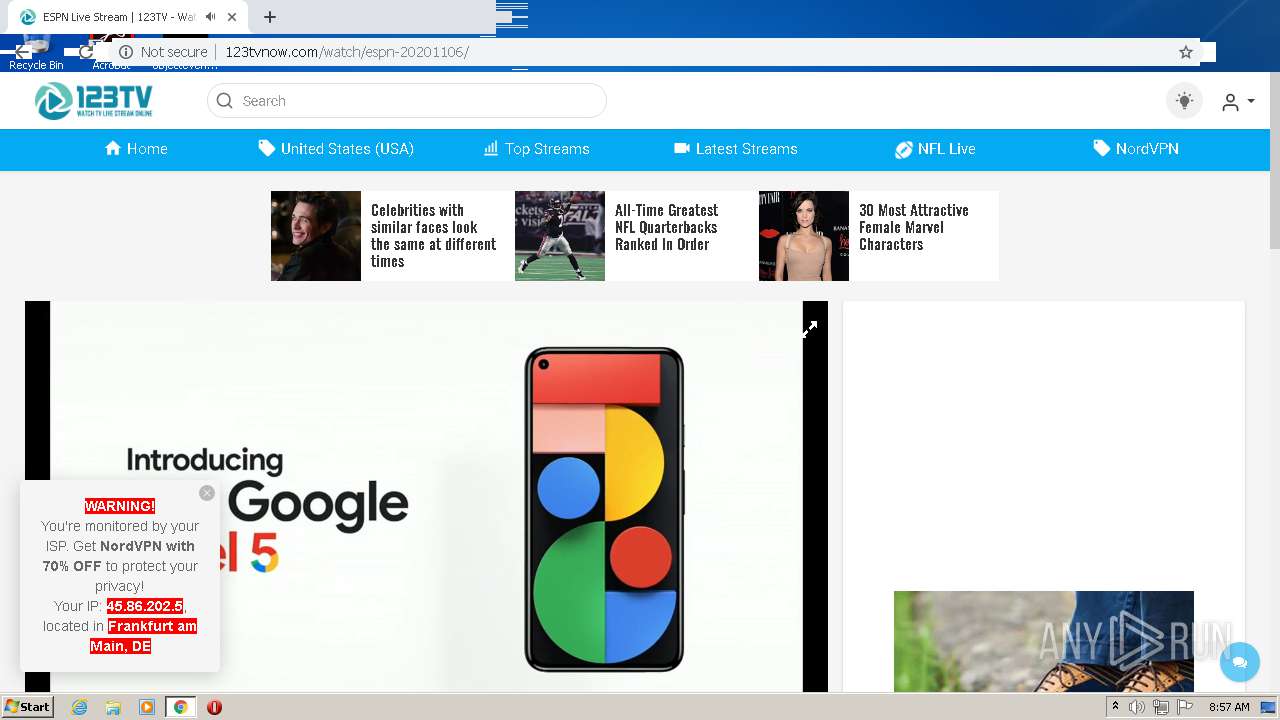Open the Recycle Bin desktop icon
The width and height of the screenshot is (1280, 720).
pyautogui.click(x=36, y=54)
